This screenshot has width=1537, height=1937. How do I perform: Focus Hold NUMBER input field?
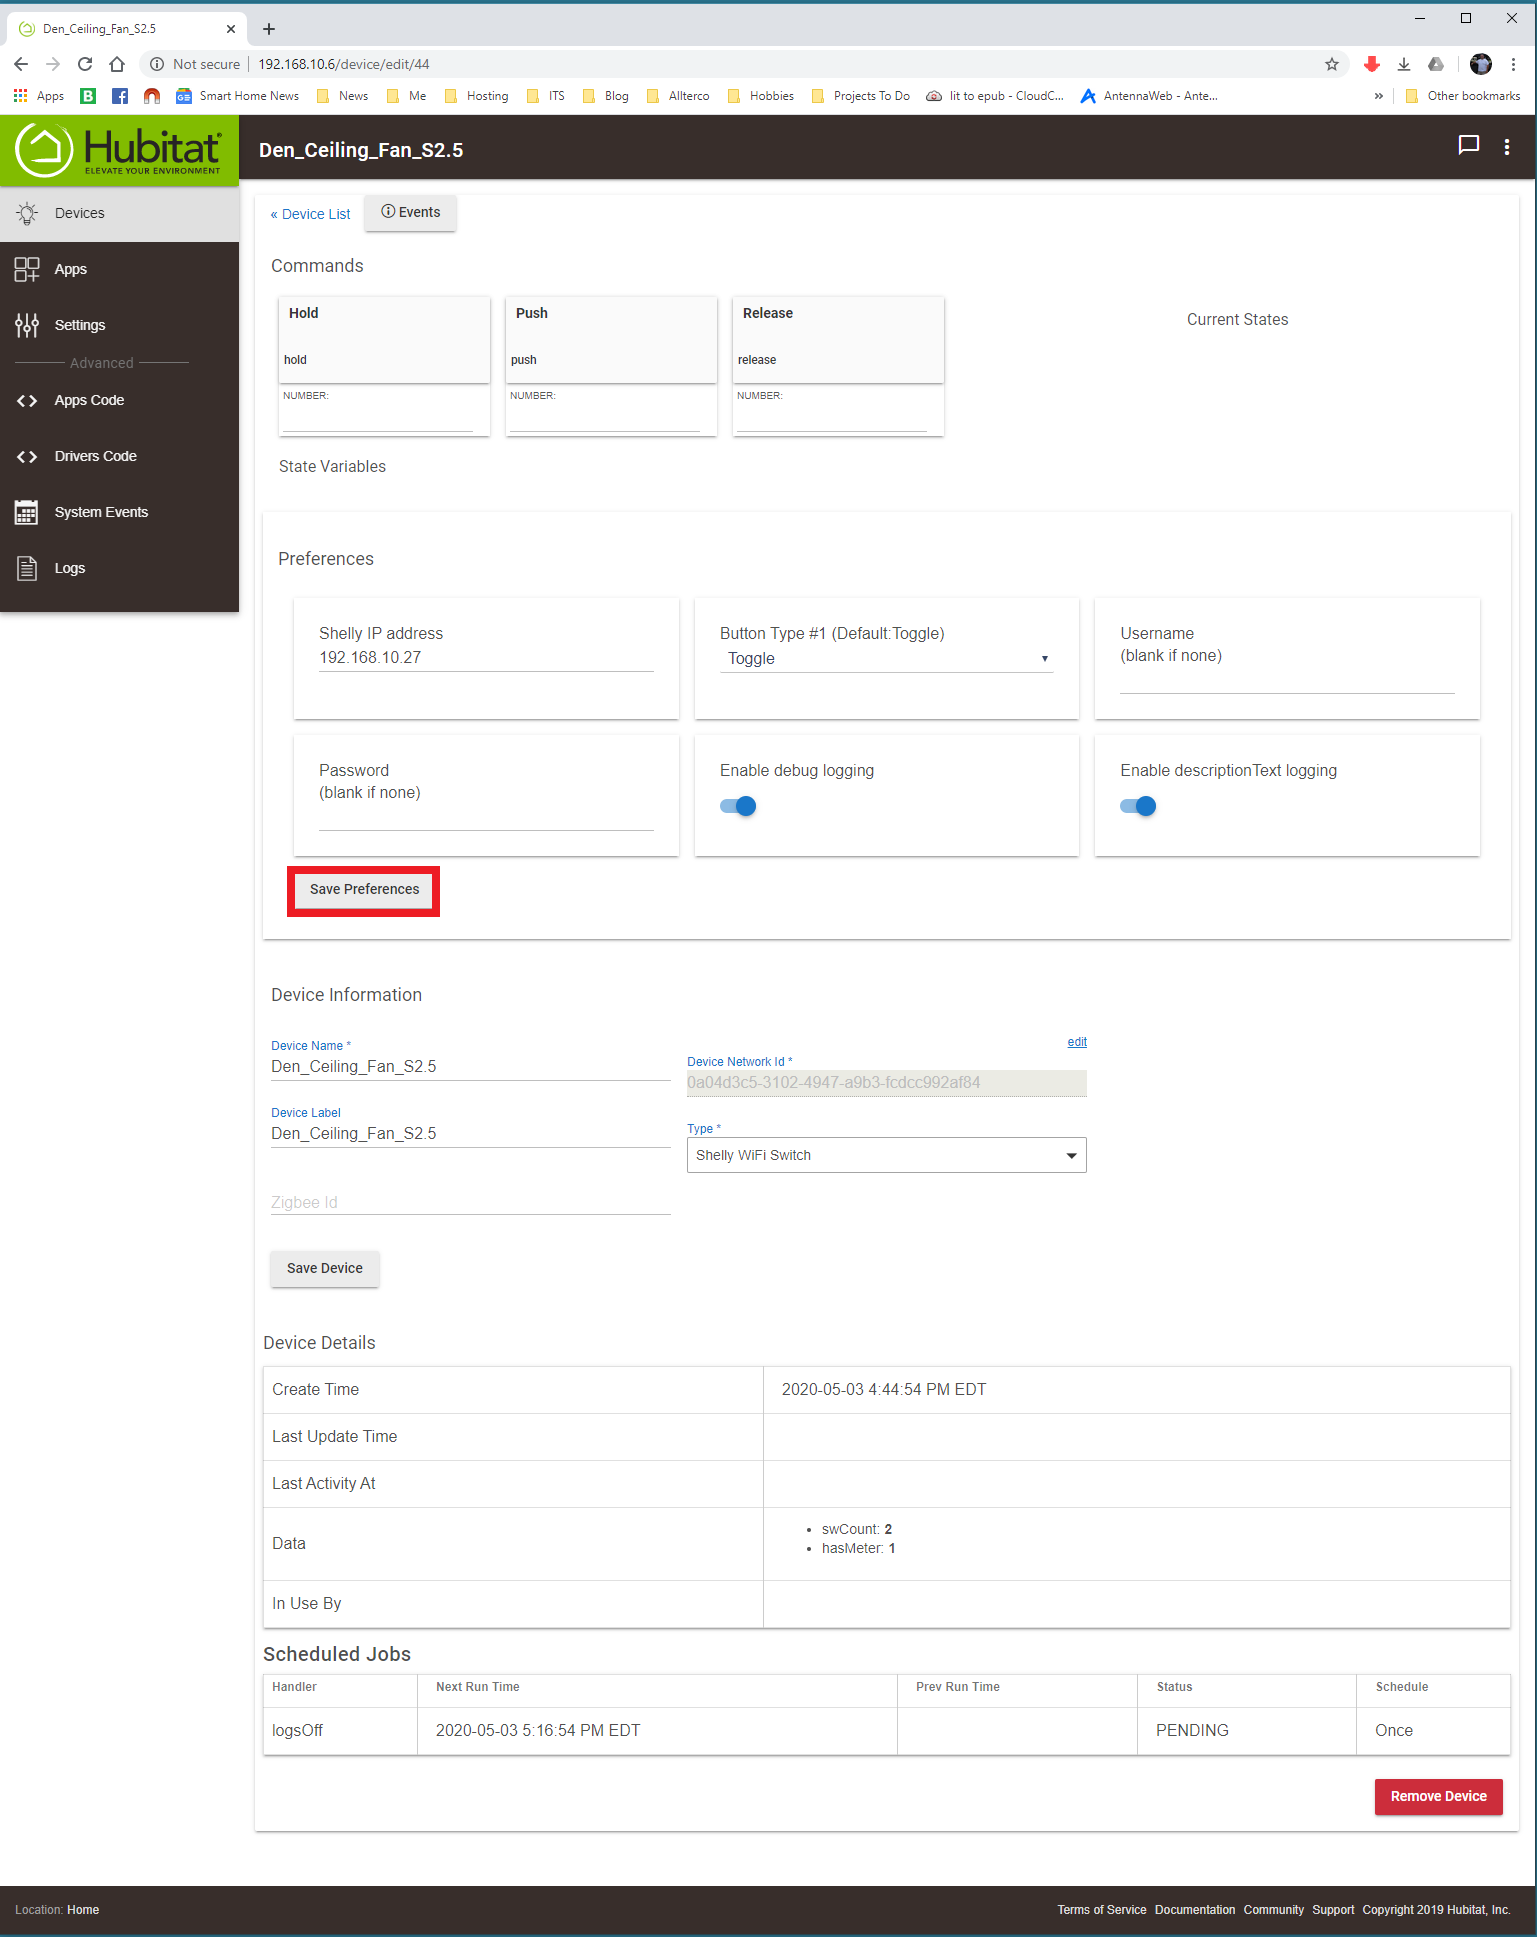pos(378,418)
